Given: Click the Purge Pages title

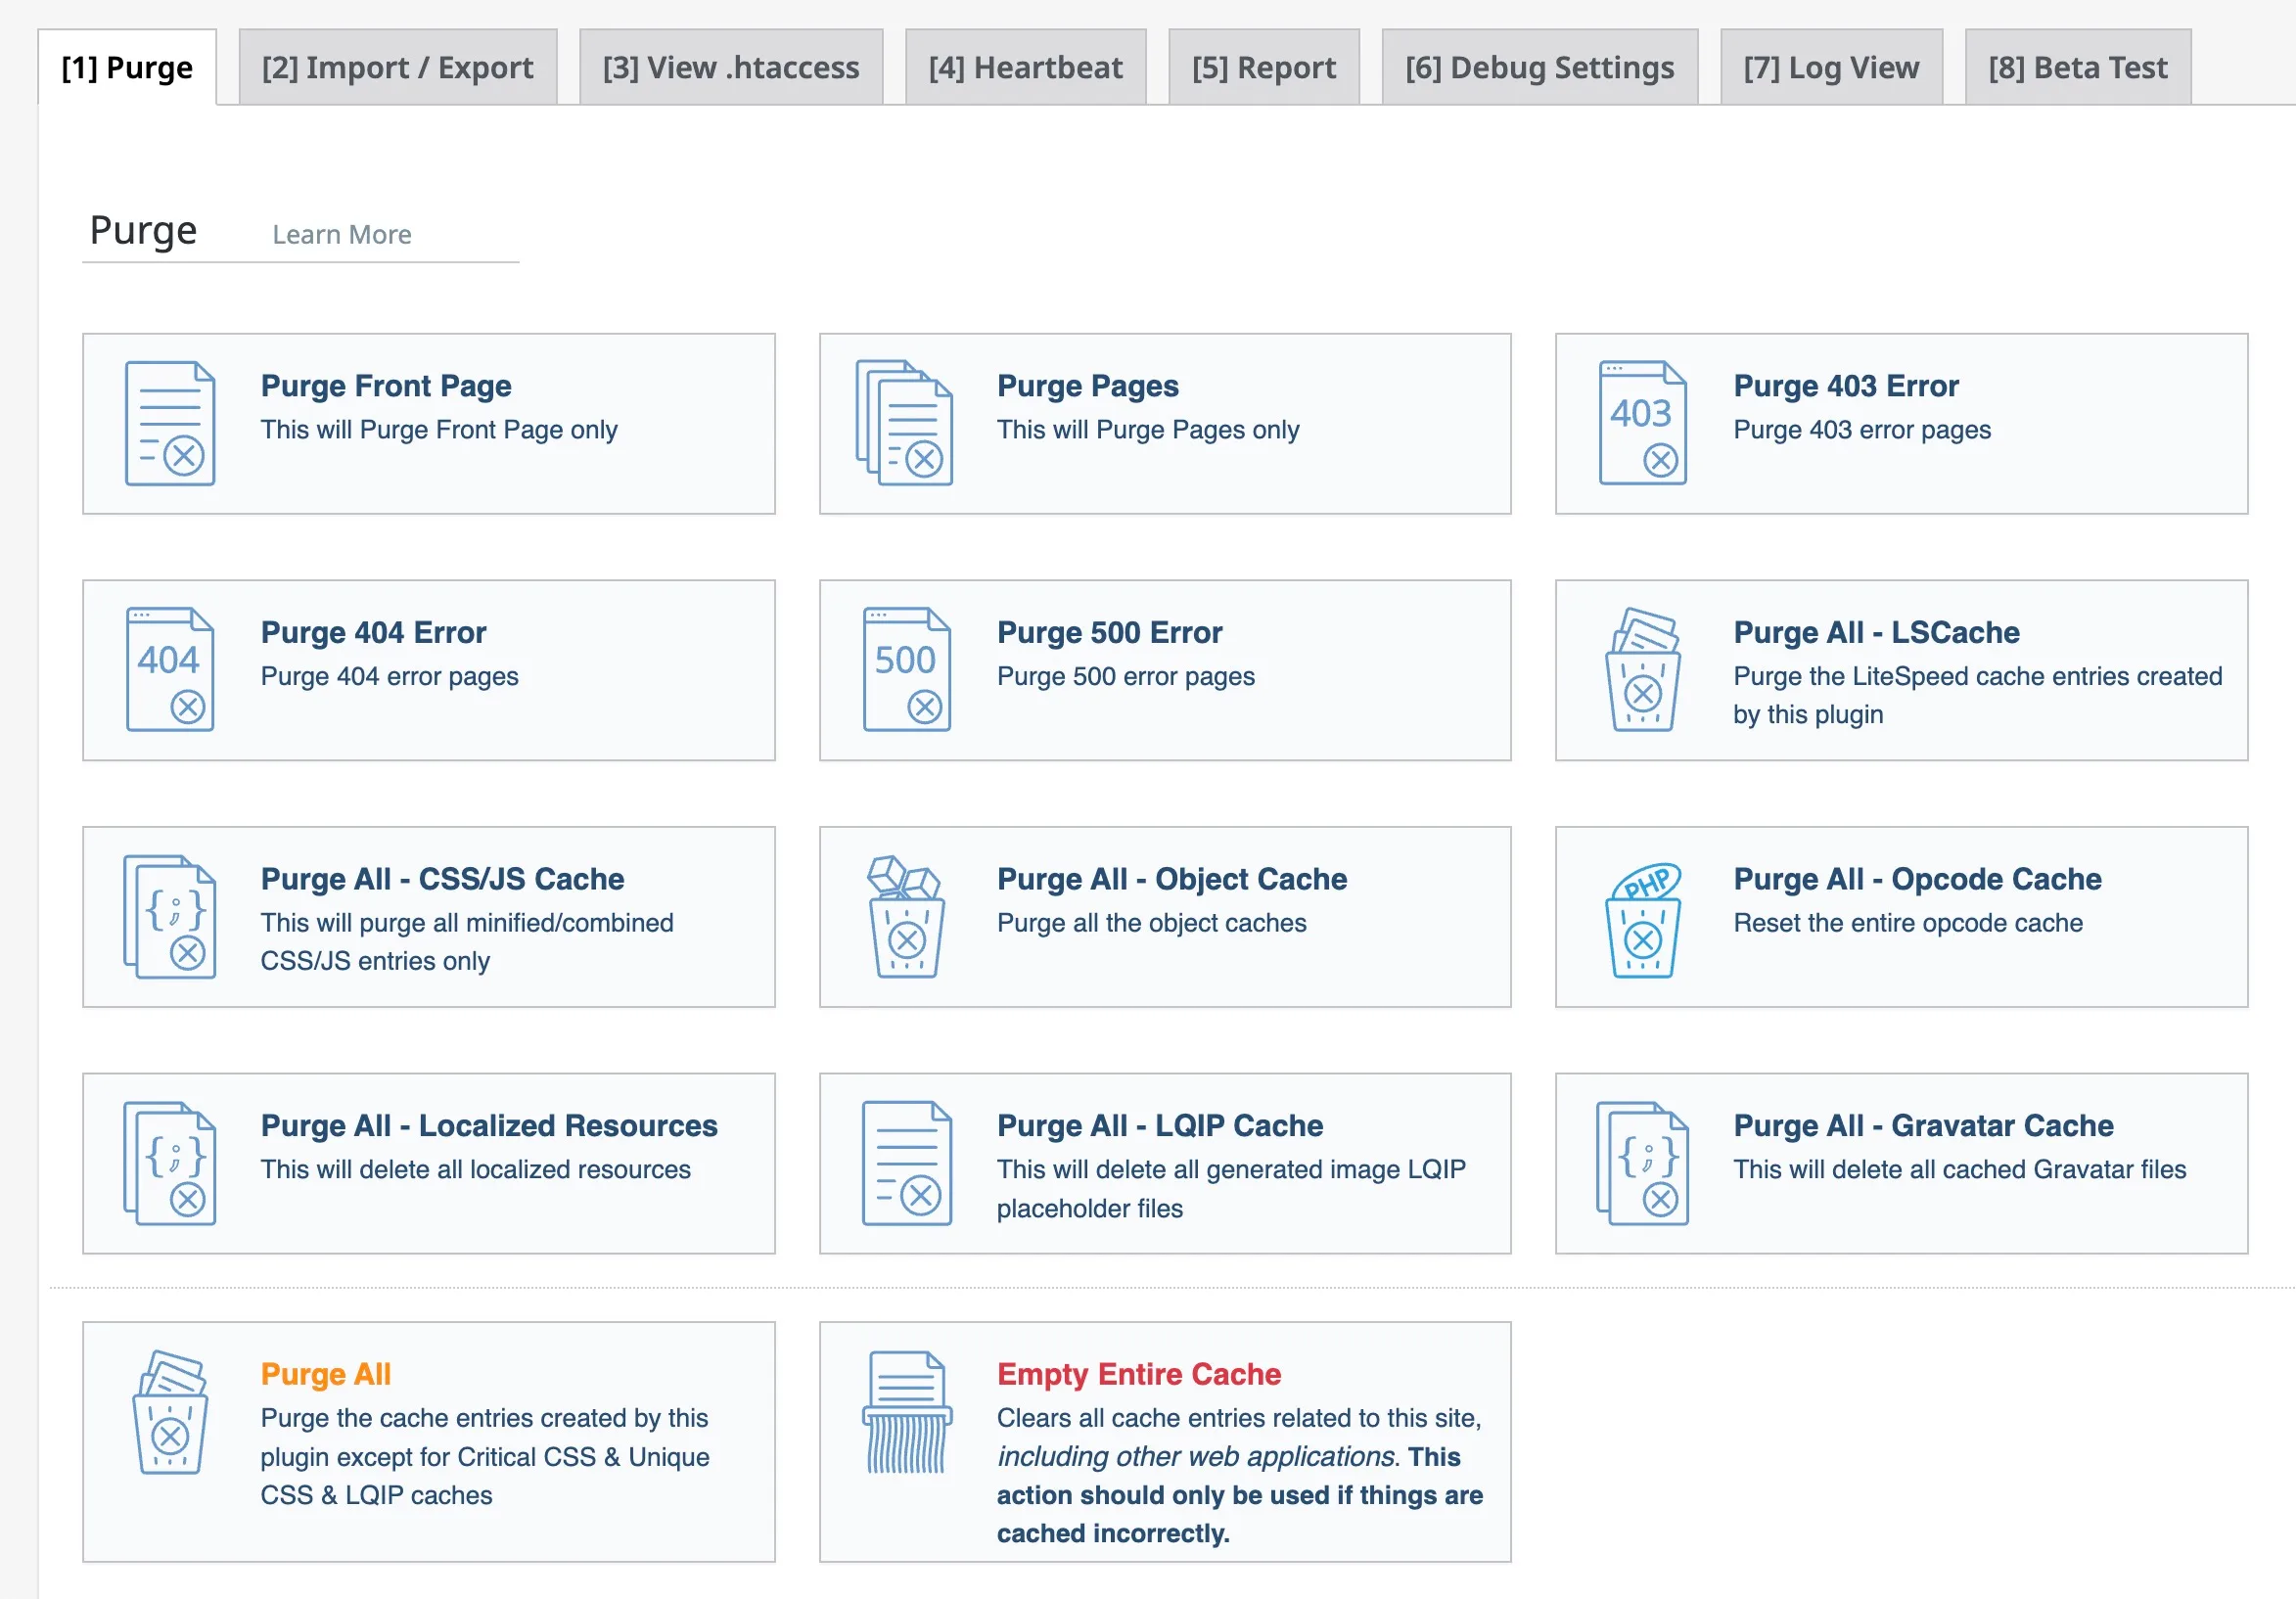Looking at the screenshot, I should point(1087,385).
